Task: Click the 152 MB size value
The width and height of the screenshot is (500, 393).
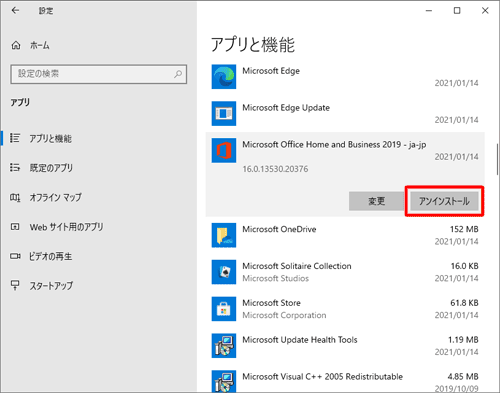Action: [464, 229]
